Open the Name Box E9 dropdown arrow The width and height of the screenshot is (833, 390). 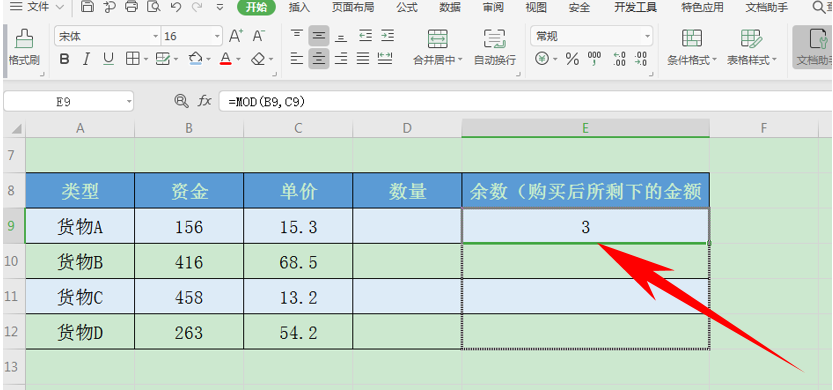[x=129, y=101]
